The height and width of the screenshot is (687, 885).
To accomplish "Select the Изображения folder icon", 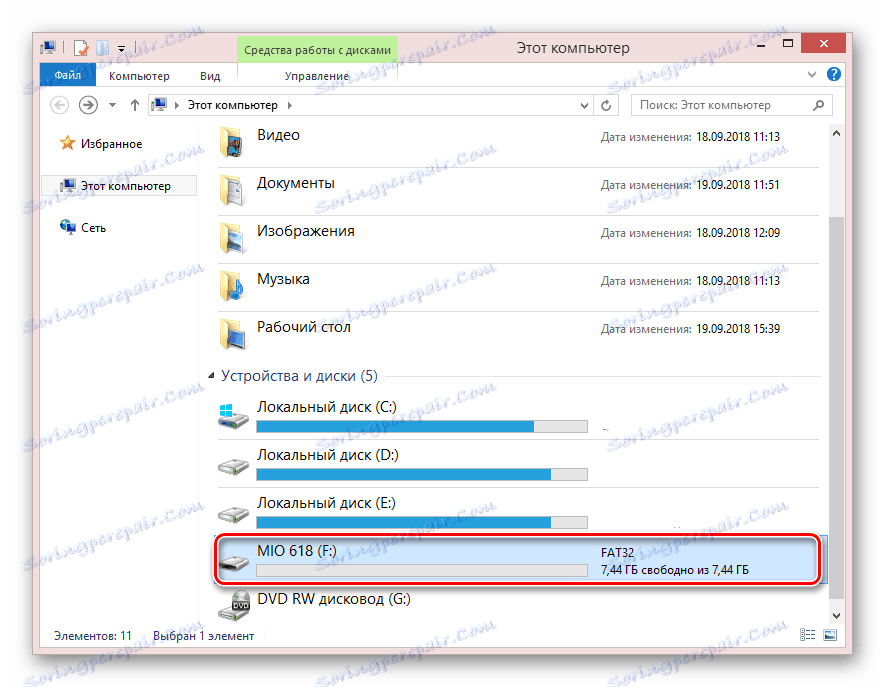I will [x=233, y=238].
